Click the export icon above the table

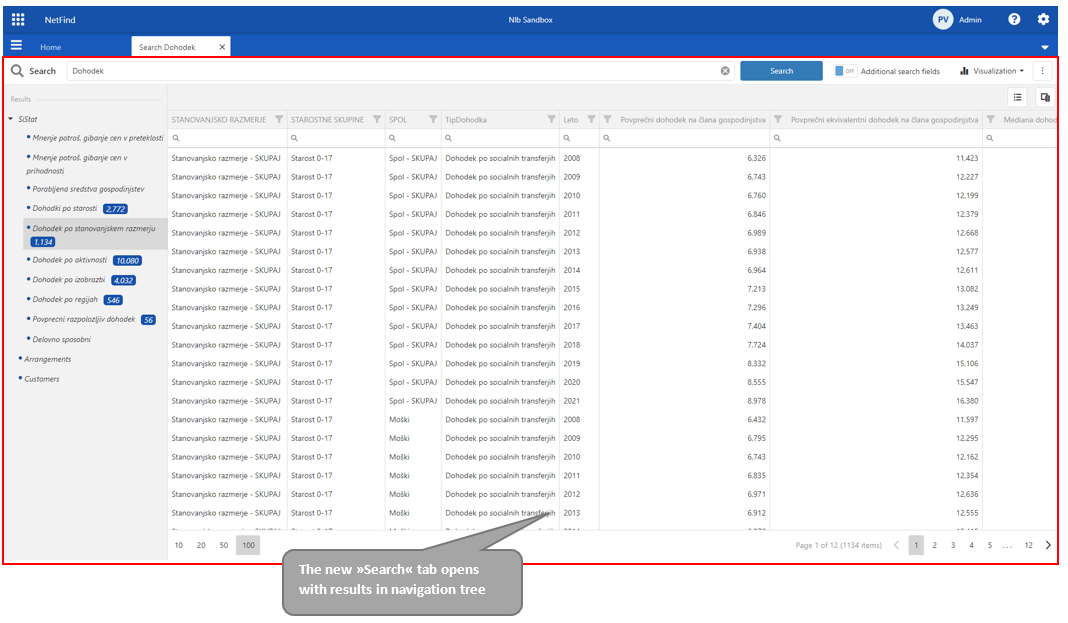tap(1044, 97)
